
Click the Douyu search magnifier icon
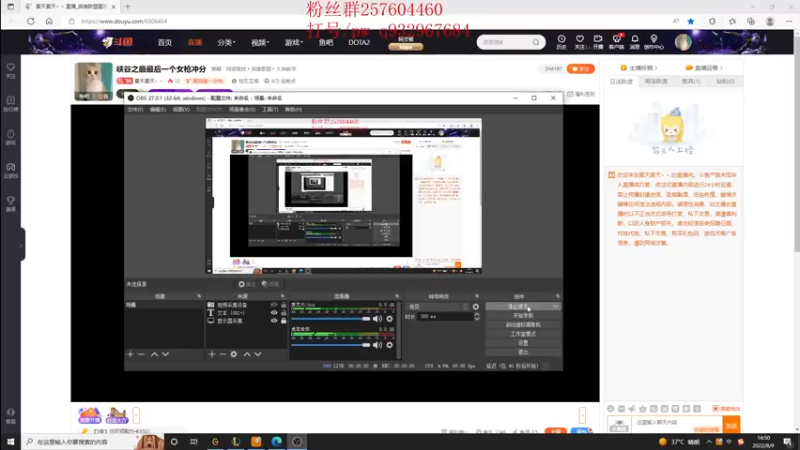click(x=536, y=42)
